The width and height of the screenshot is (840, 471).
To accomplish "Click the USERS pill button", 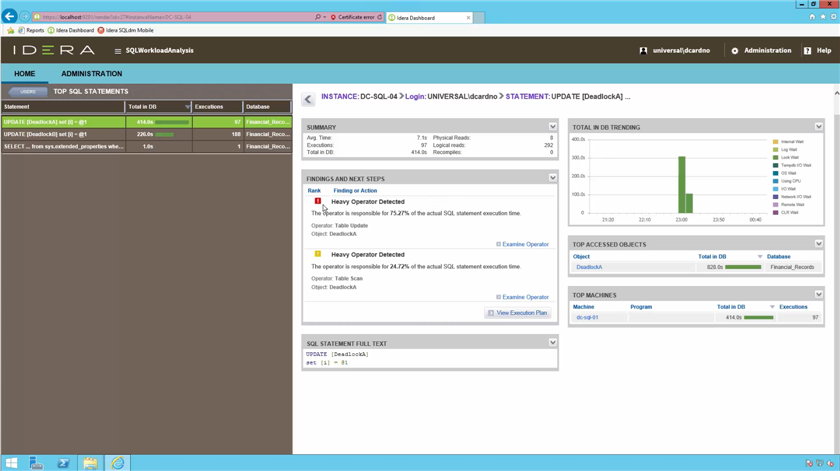I will pos(28,92).
